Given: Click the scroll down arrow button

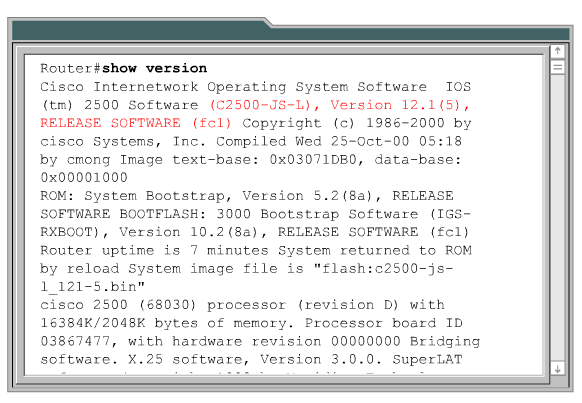Looking at the screenshot, I should tap(558, 369).
